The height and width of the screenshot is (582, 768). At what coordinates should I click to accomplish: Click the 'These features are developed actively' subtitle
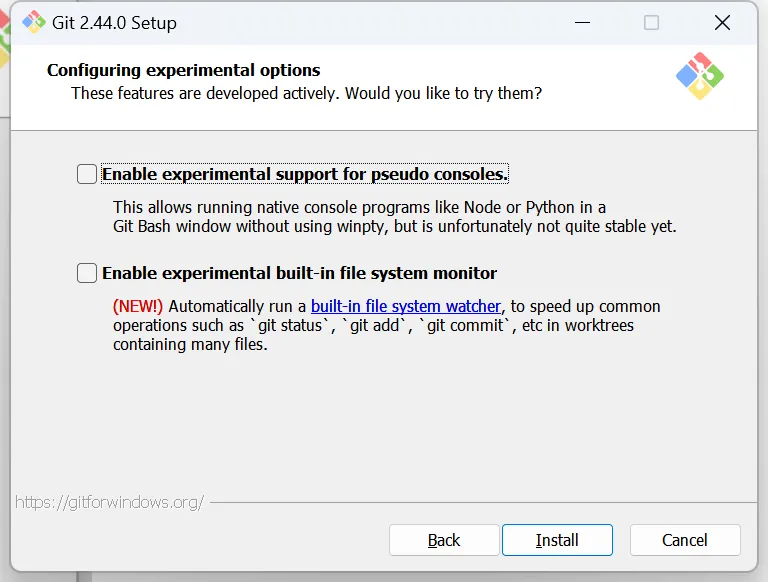click(x=306, y=93)
